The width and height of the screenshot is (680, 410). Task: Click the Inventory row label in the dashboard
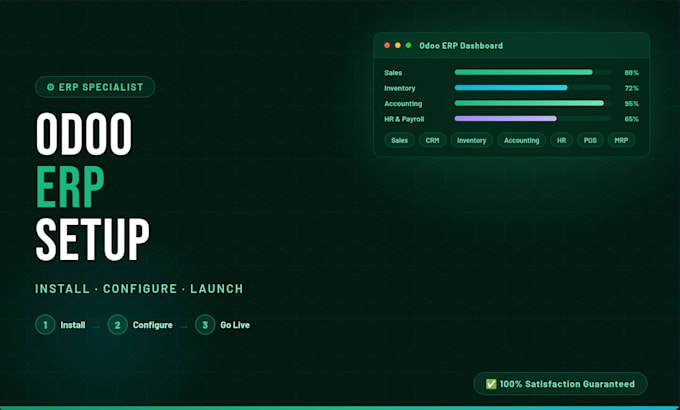(399, 88)
